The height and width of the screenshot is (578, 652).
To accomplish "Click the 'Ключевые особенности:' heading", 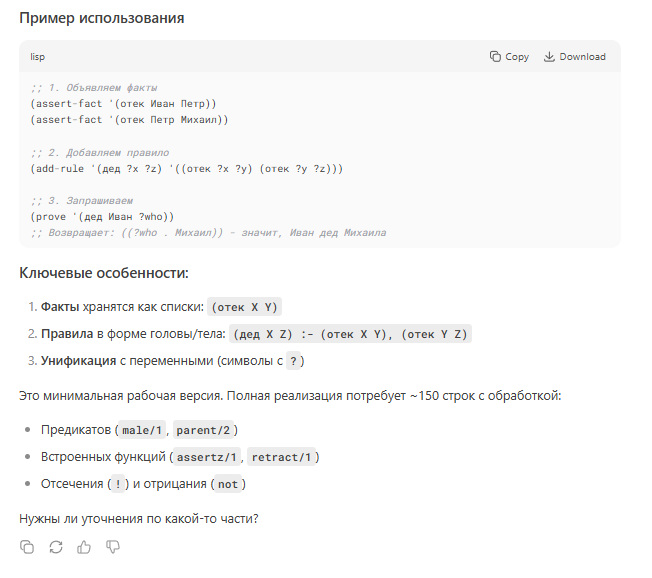I will click(x=104, y=273).
